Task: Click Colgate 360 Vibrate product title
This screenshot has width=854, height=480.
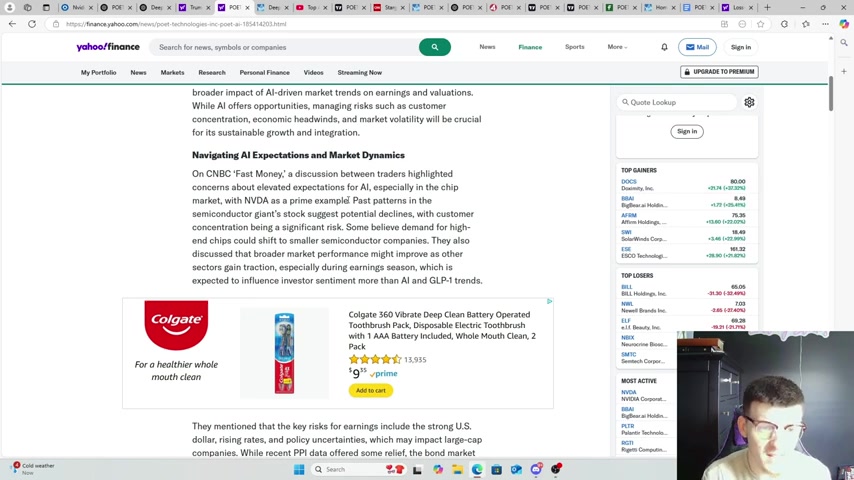Action: tap(442, 330)
